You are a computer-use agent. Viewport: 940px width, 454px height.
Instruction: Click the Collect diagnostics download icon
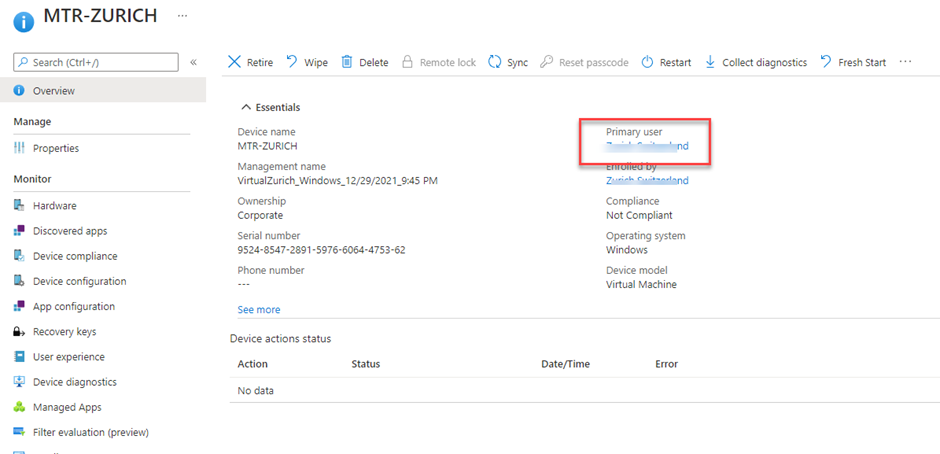(710, 62)
